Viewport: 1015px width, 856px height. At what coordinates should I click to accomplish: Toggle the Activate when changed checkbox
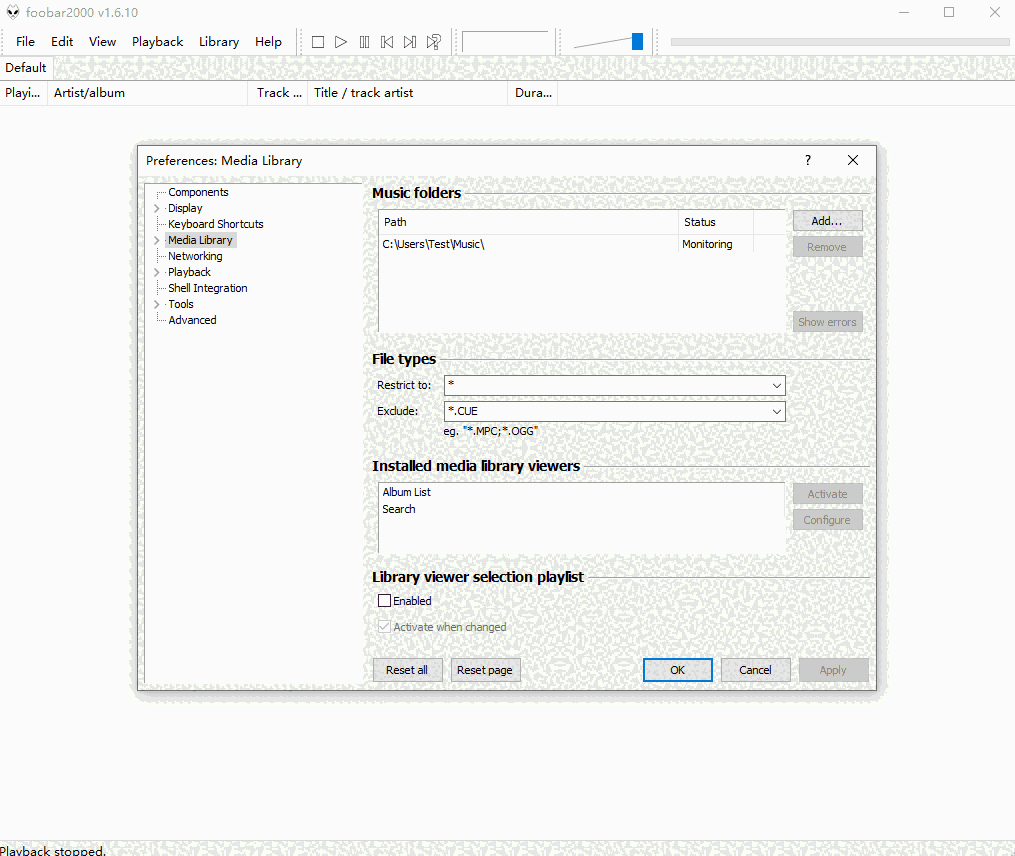tap(384, 626)
